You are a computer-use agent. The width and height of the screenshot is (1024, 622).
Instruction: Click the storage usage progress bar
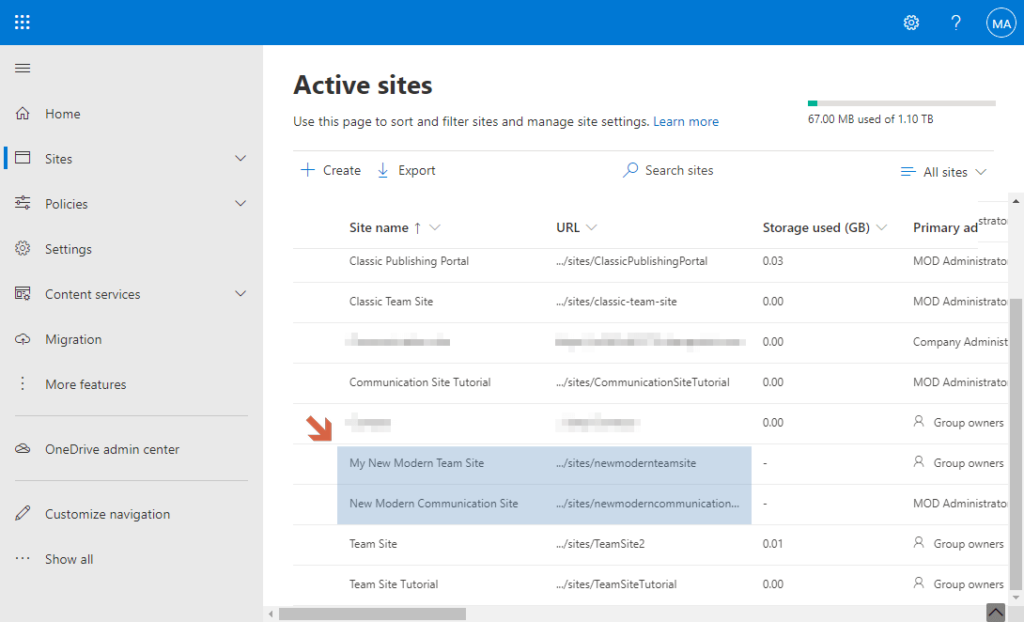click(901, 103)
